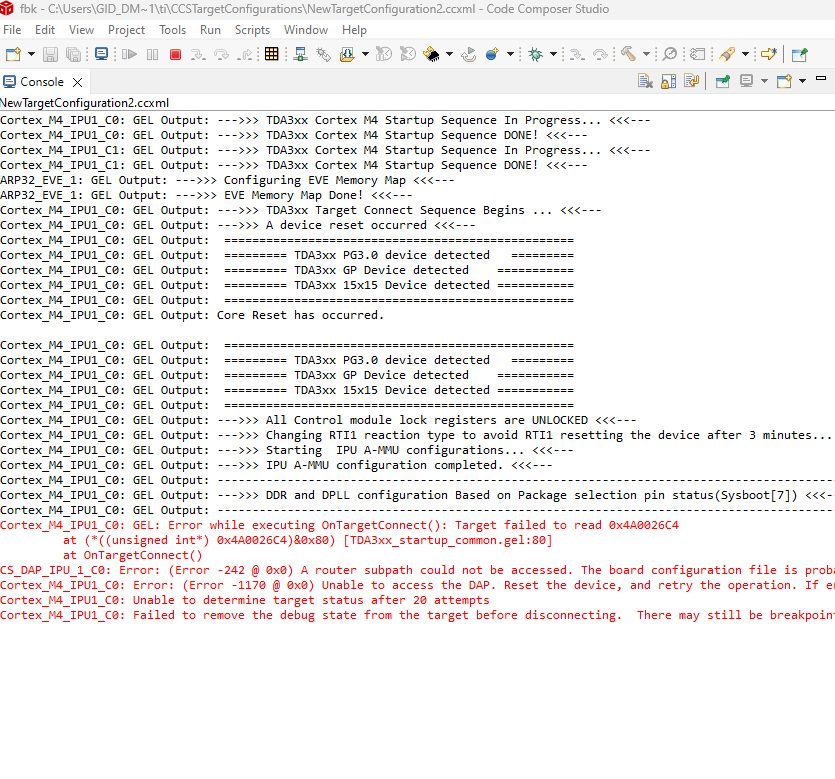The height and width of the screenshot is (779, 835).
Task: Click the yellow arrow with asterisk icon
Action: click(x=769, y=54)
